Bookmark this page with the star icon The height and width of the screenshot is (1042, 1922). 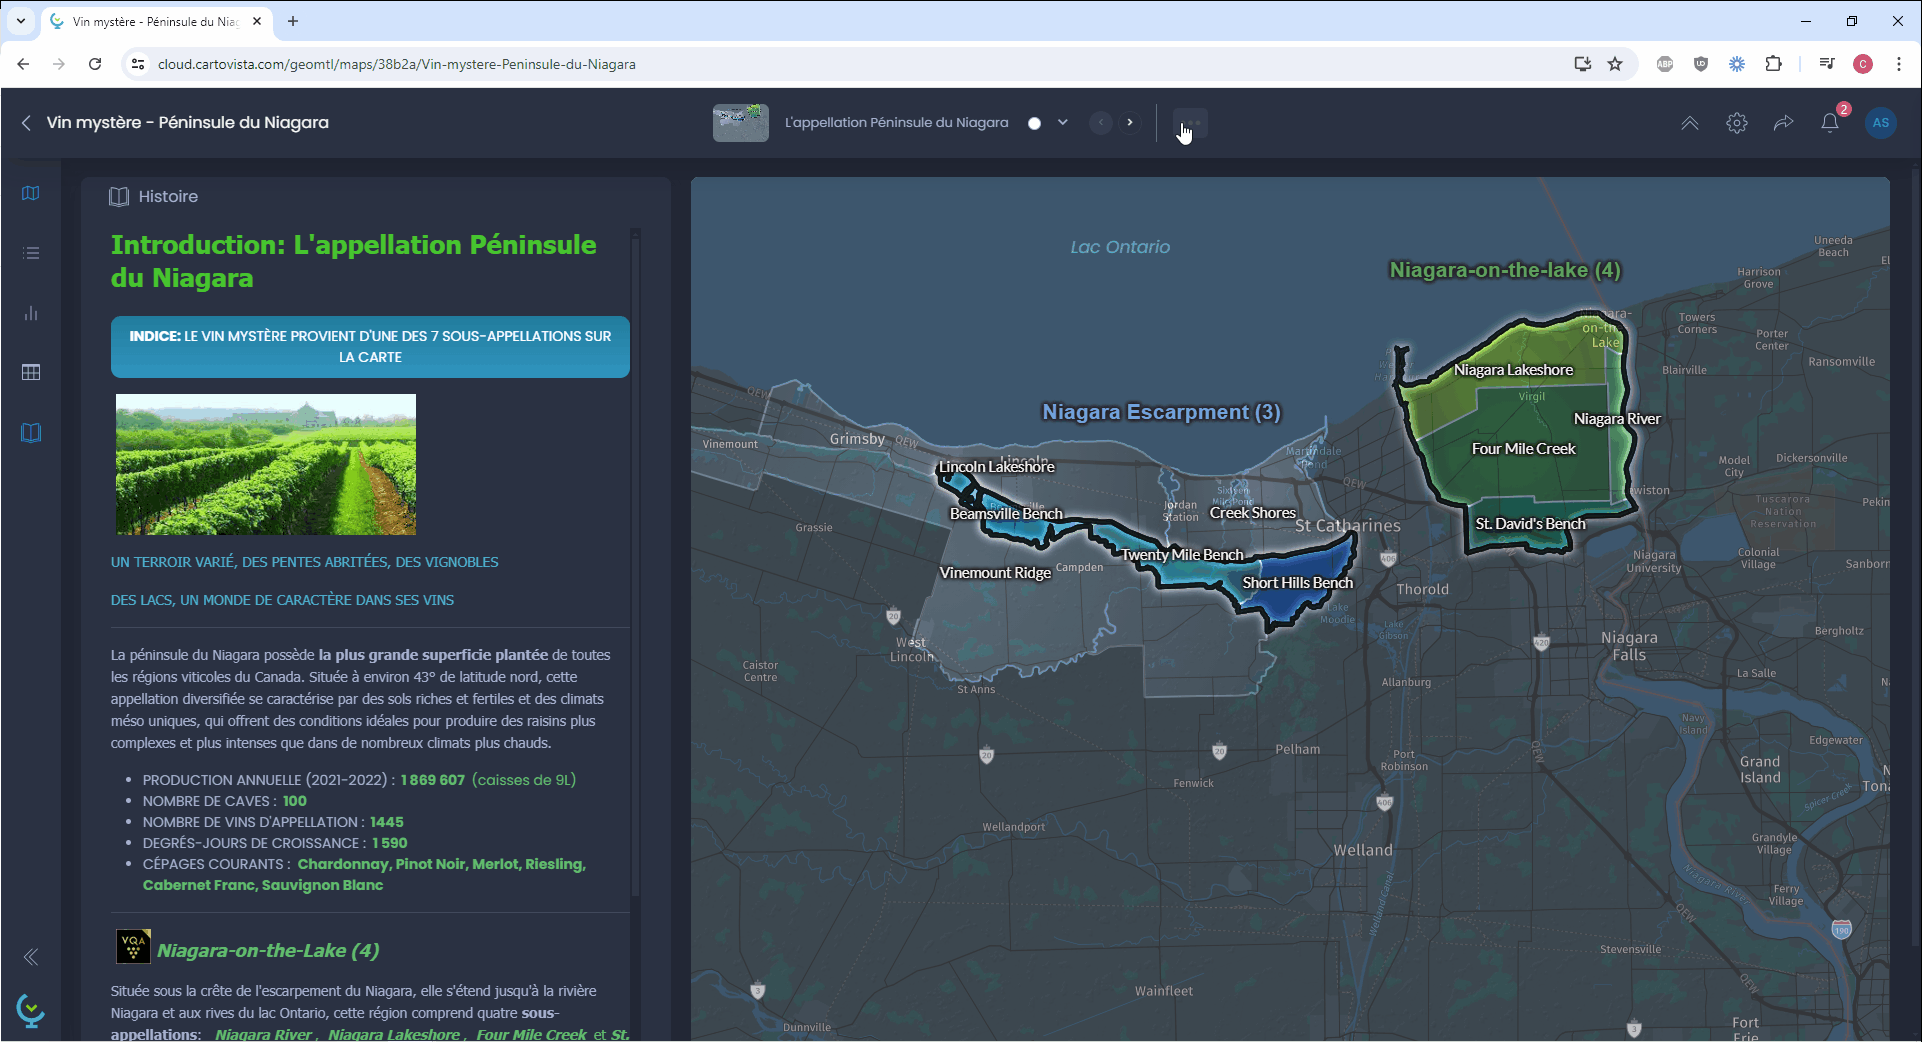pos(1615,64)
